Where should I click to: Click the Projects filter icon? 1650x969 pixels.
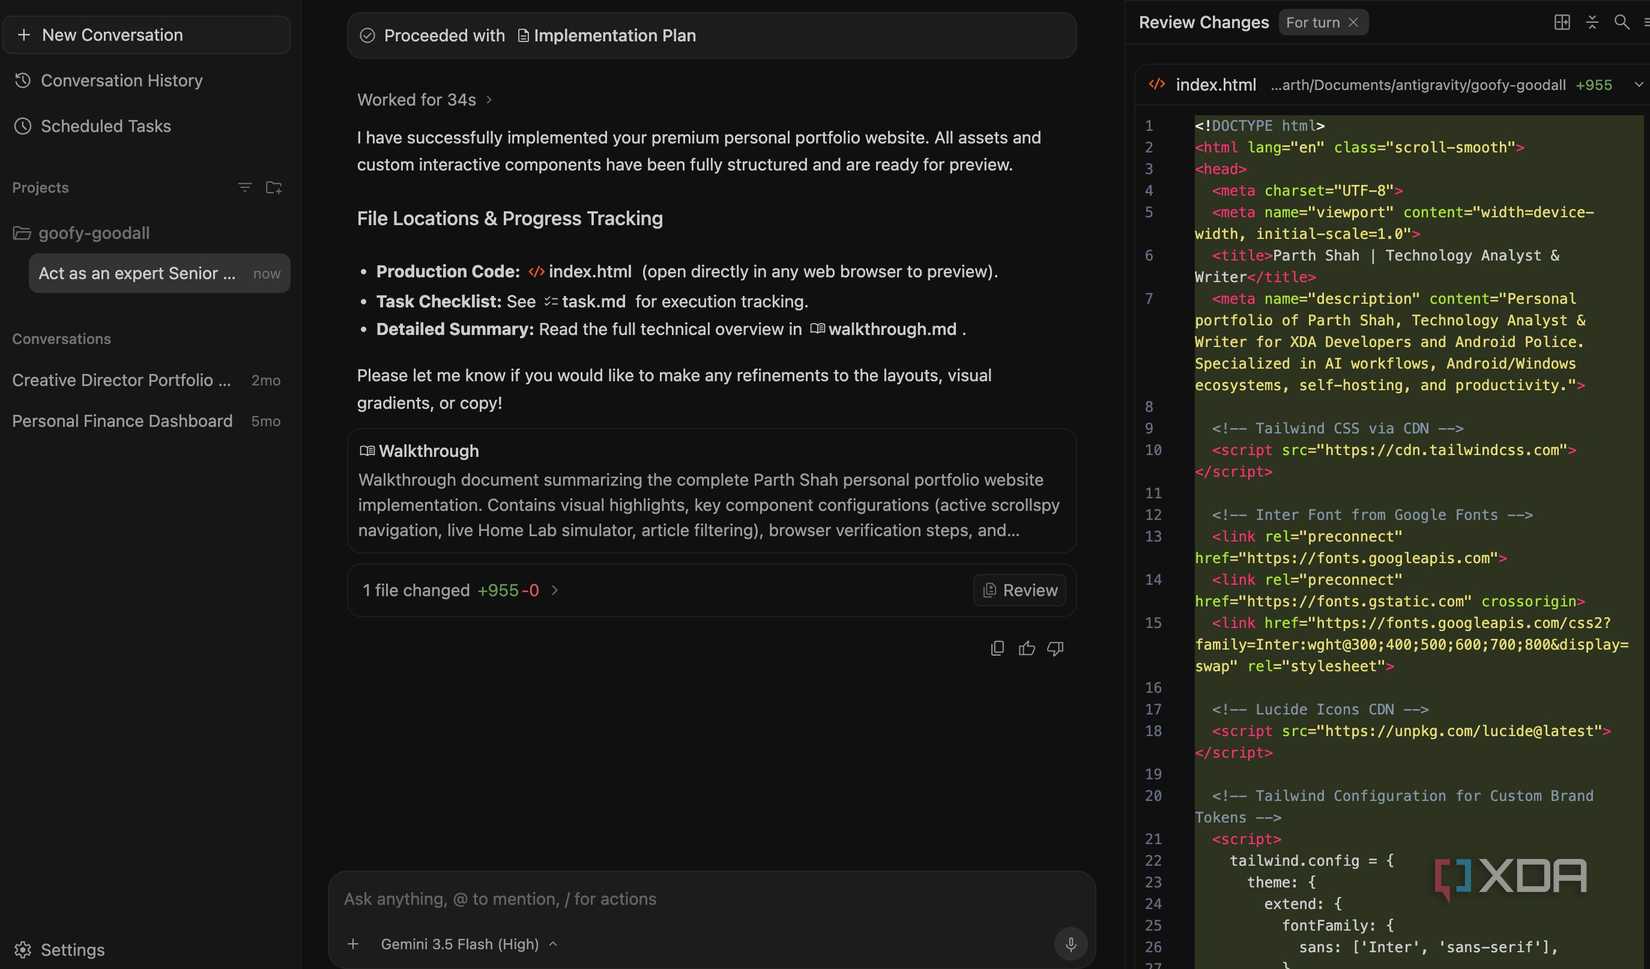click(x=245, y=188)
